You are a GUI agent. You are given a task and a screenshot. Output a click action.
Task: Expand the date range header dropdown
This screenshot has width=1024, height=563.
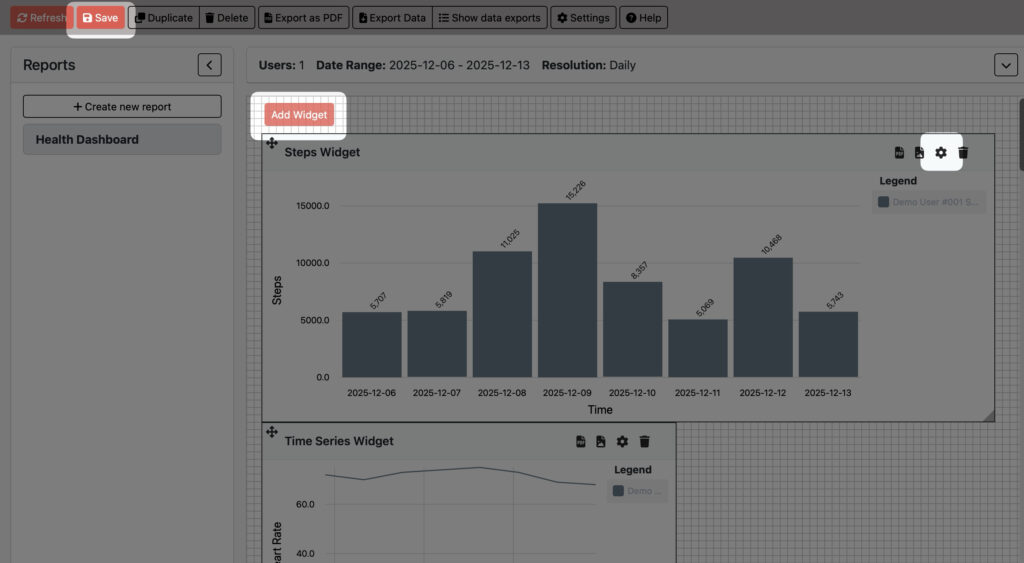pos(1005,65)
